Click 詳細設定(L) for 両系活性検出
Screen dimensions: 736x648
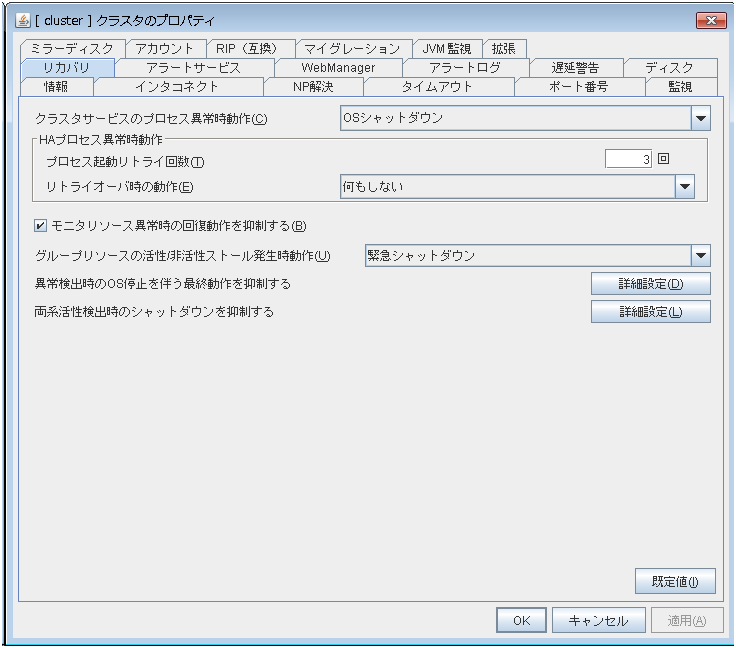[x=650, y=312]
